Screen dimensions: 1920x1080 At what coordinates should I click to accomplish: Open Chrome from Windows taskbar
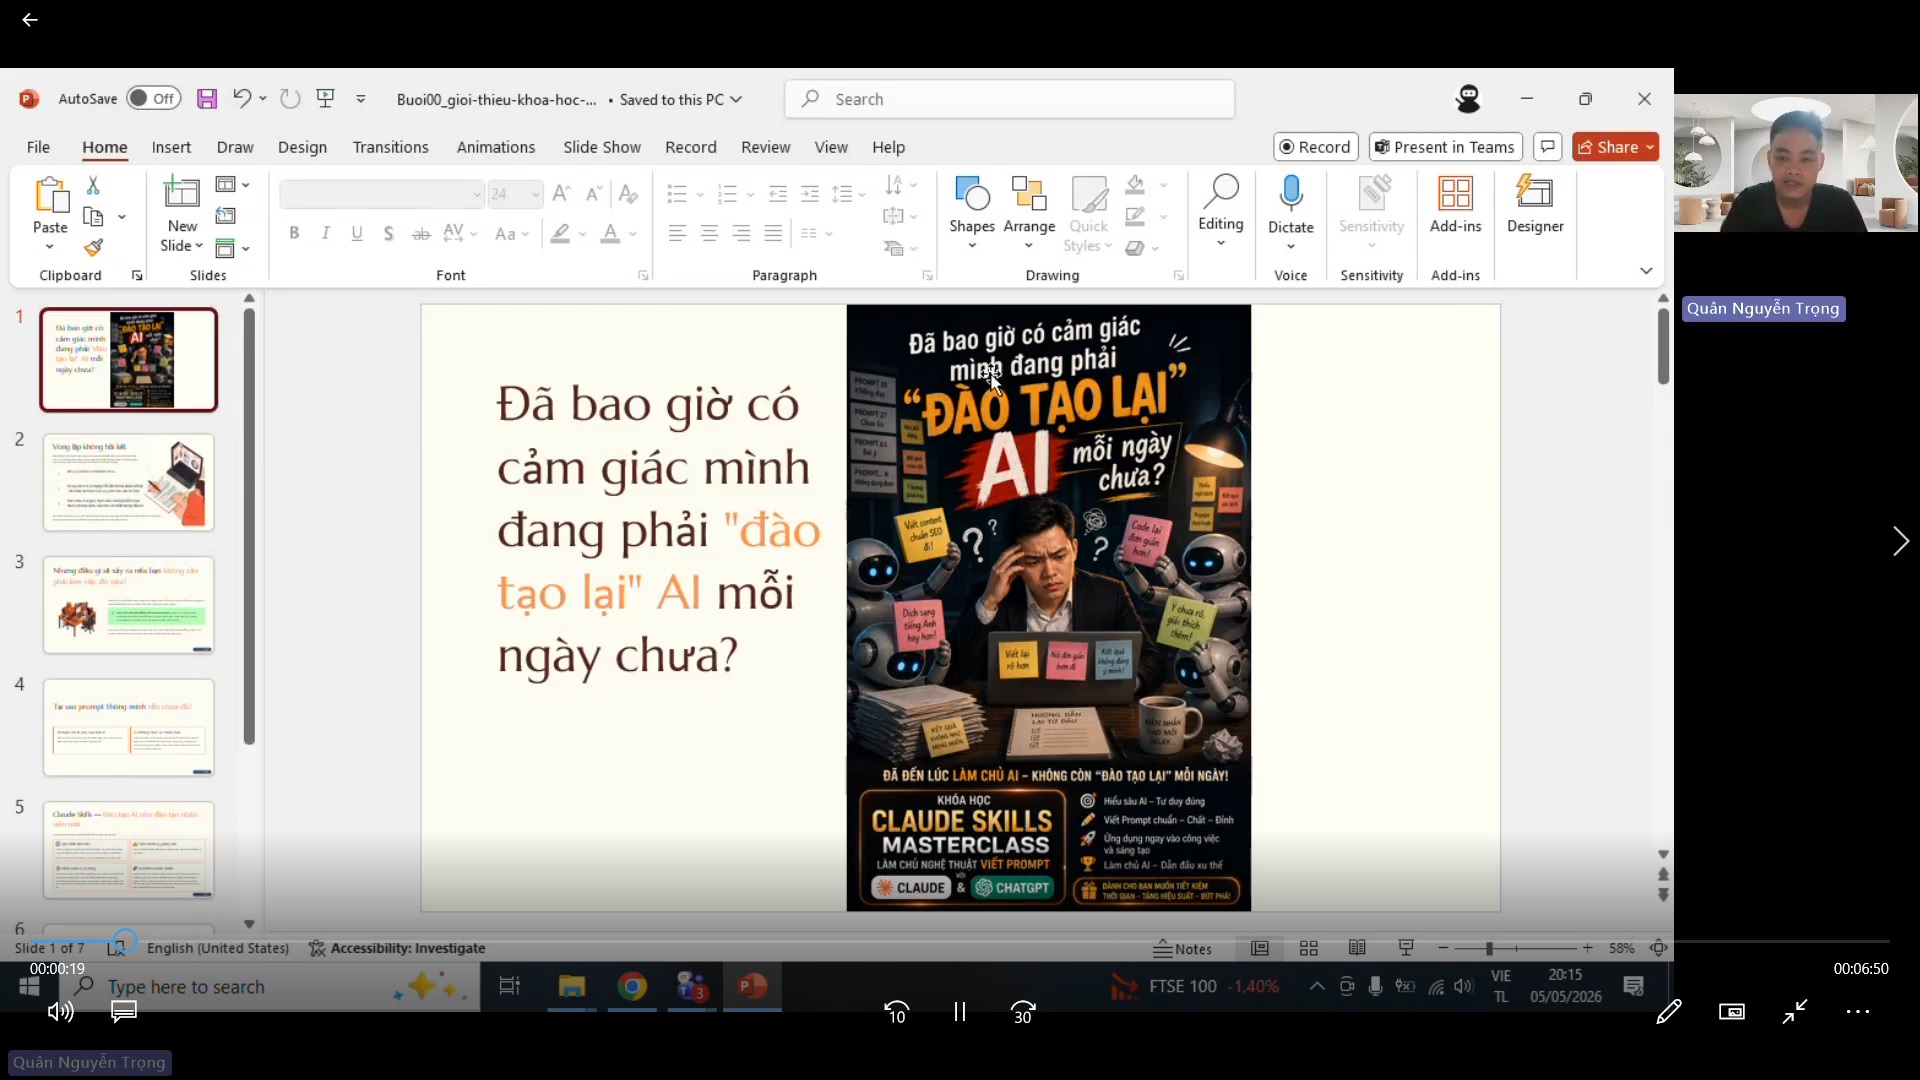[631, 987]
